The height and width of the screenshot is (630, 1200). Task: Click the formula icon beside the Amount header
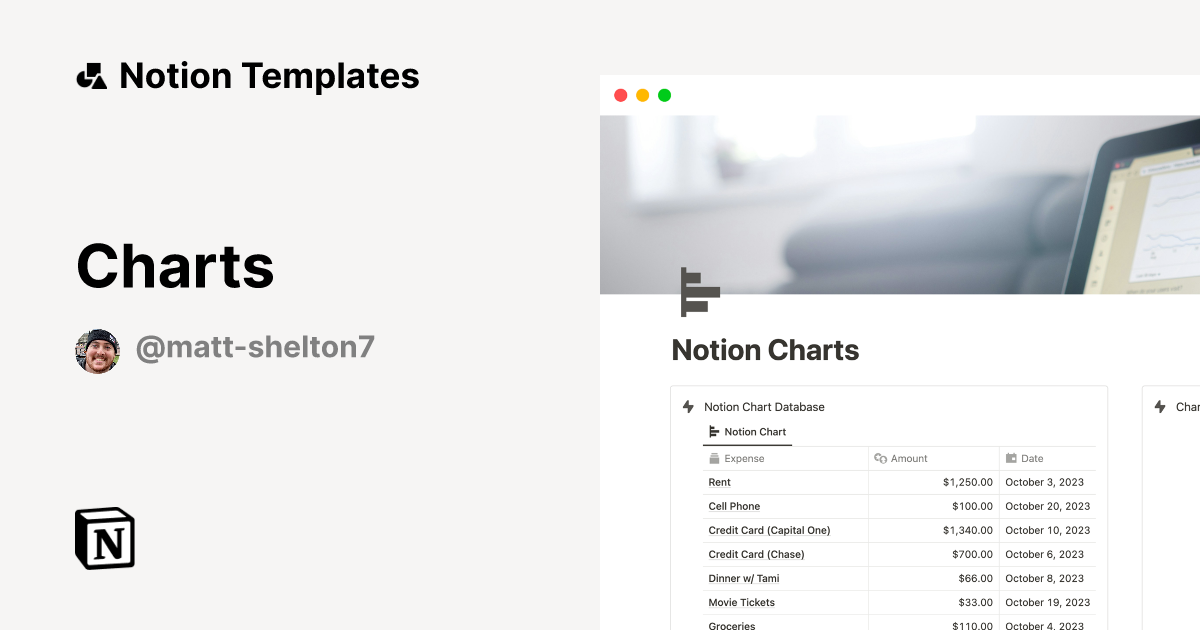coord(881,458)
